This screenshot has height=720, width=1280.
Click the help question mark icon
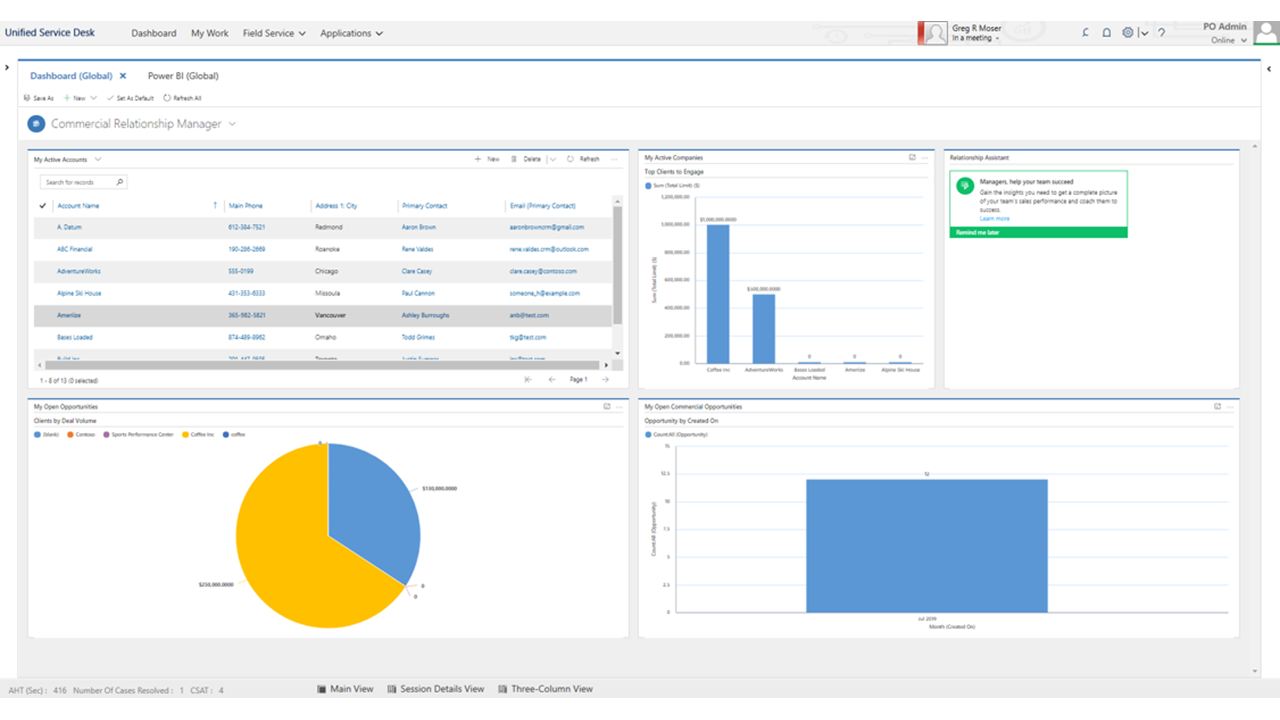pos(1161,33)
